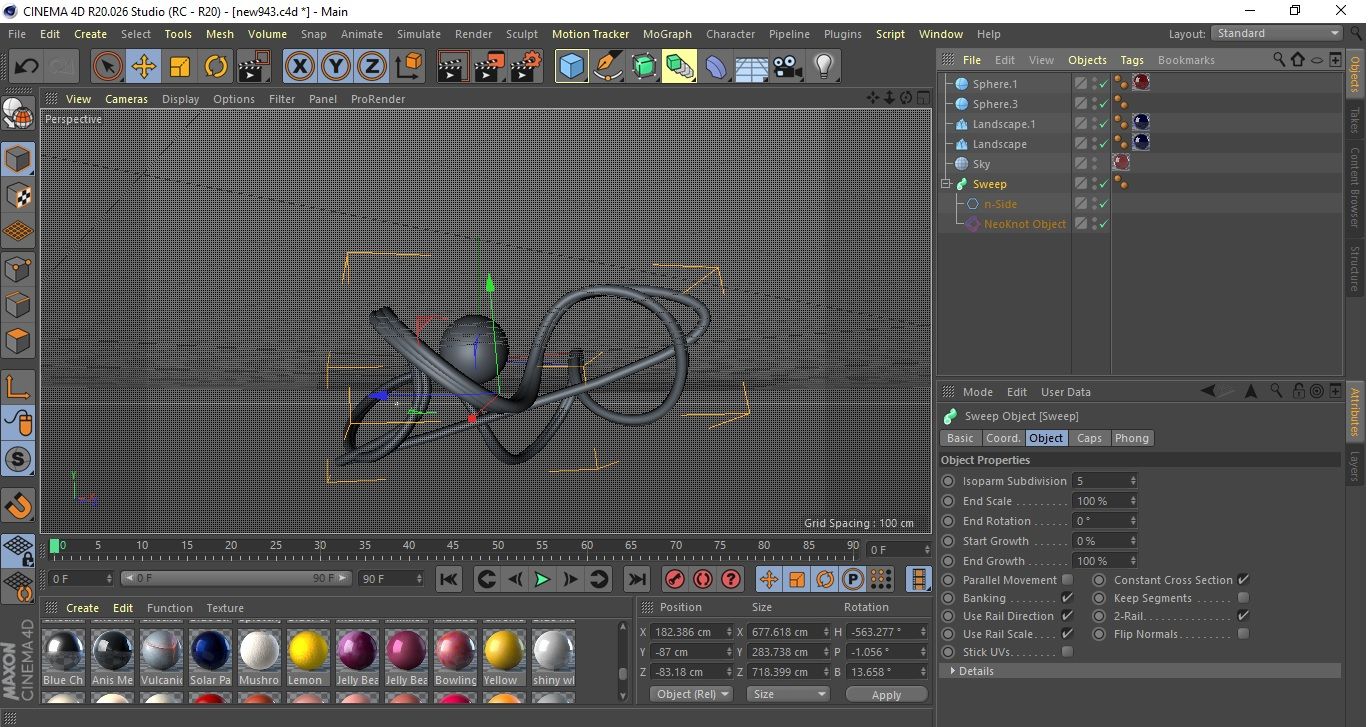Open Edit Render Settings icon

tap(526, 67)
